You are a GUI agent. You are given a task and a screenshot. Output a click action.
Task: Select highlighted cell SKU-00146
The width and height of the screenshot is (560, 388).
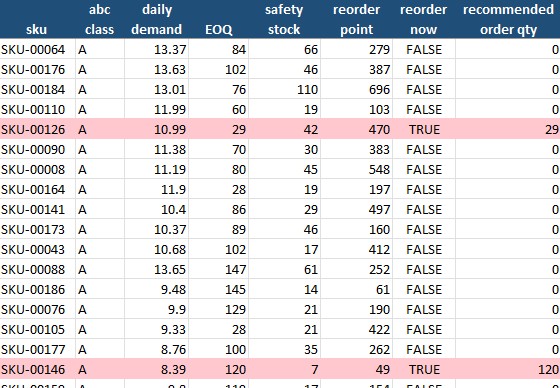coord(37,369)
